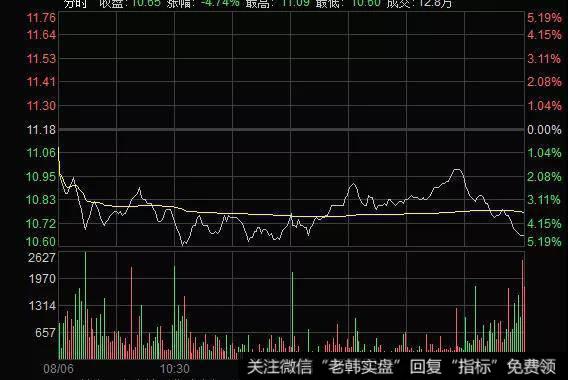
Task: Click the 3.11% green percentage label
Action: 544,200
